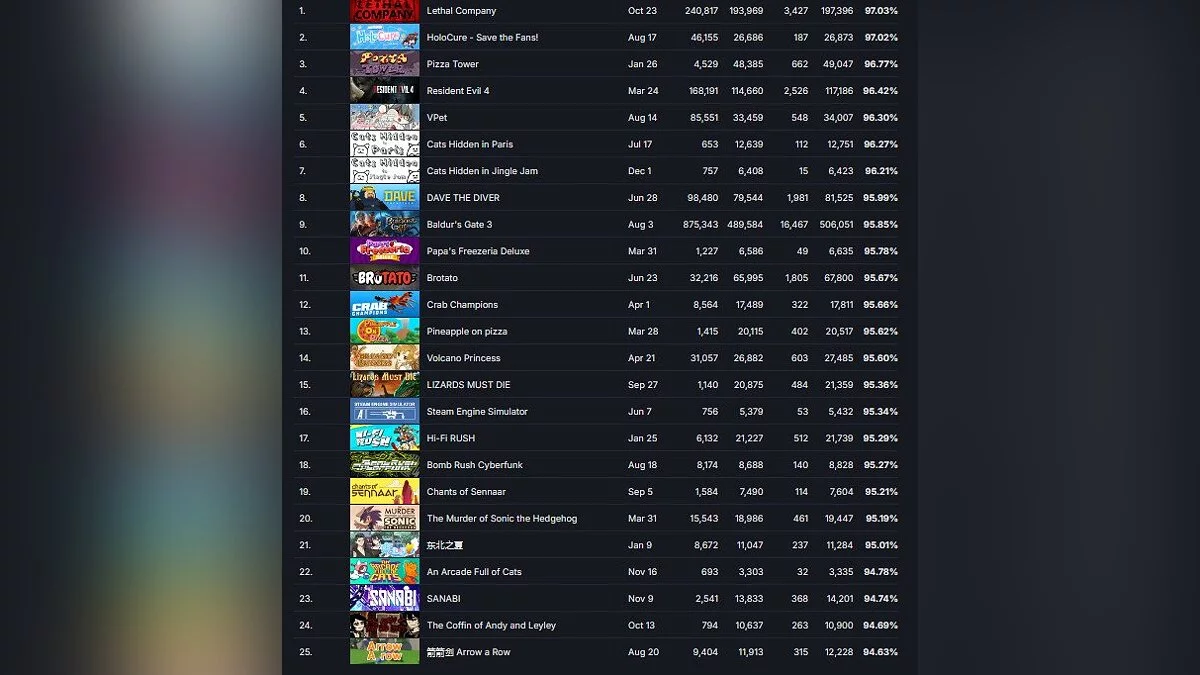
Task: Open the Lethal Company title link
Action: [461, 11]
